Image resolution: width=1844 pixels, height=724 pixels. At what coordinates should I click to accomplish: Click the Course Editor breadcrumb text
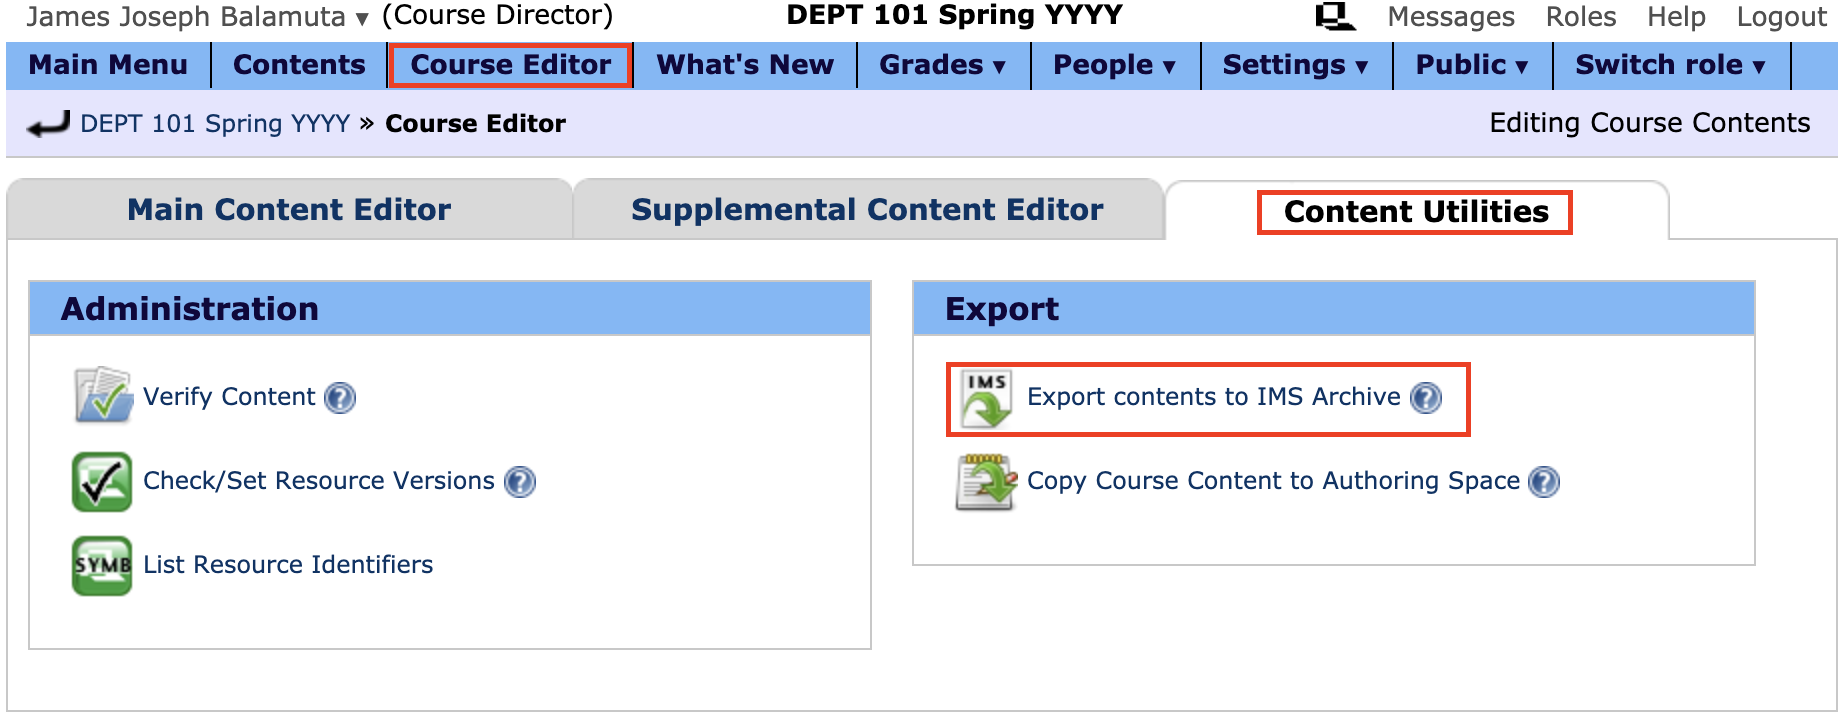475,124
